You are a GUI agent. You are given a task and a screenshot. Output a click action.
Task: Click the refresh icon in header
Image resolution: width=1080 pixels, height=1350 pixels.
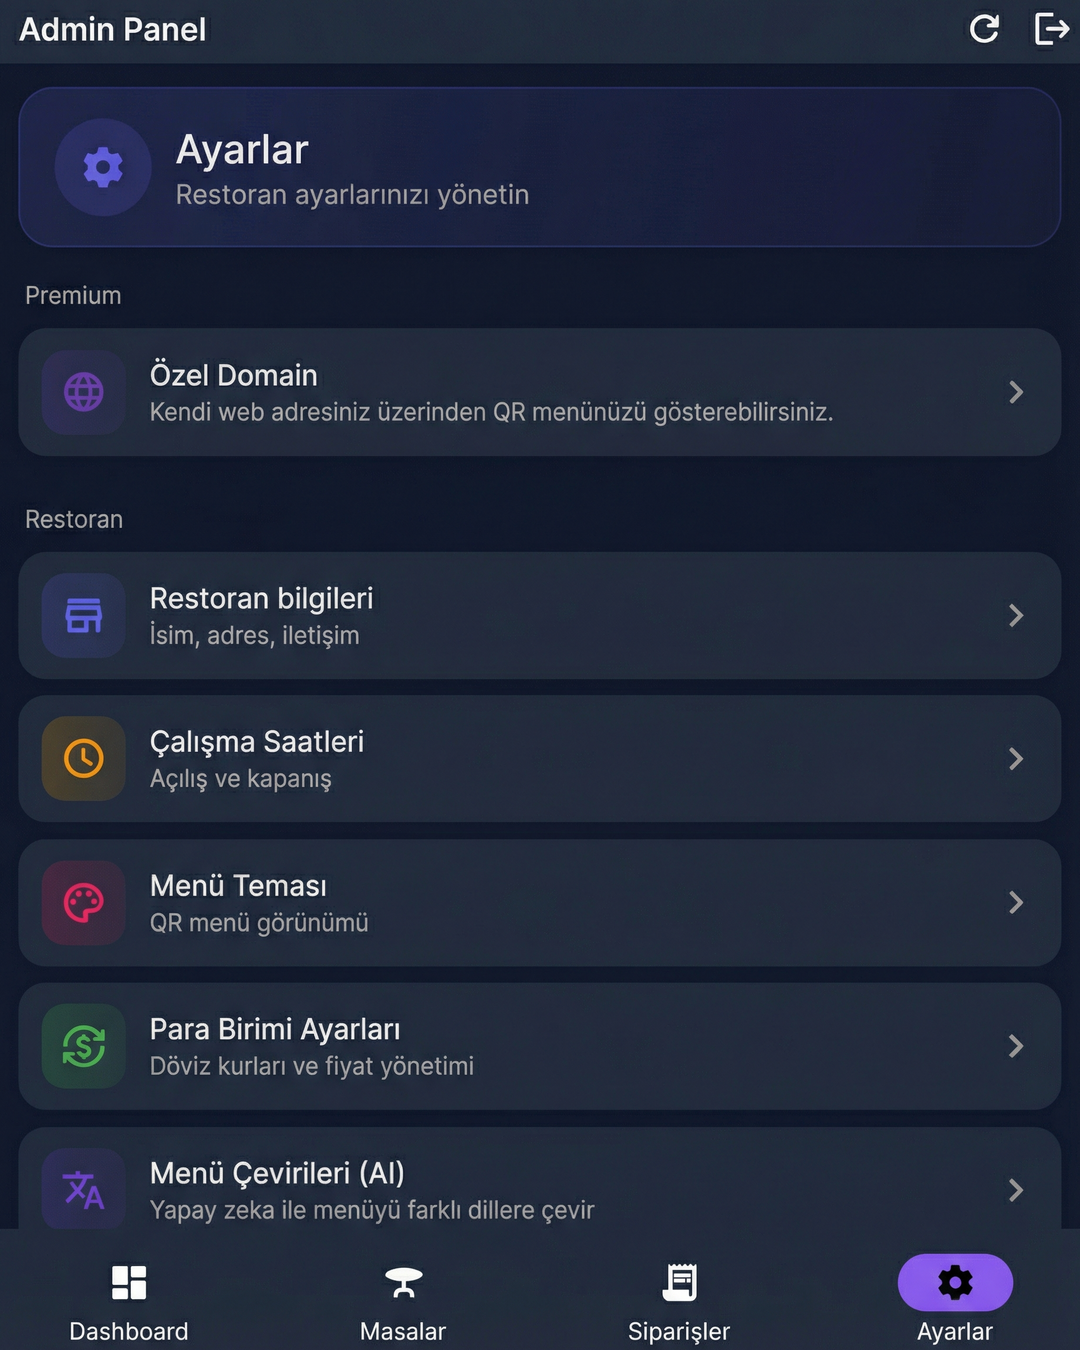pos(984,29)
